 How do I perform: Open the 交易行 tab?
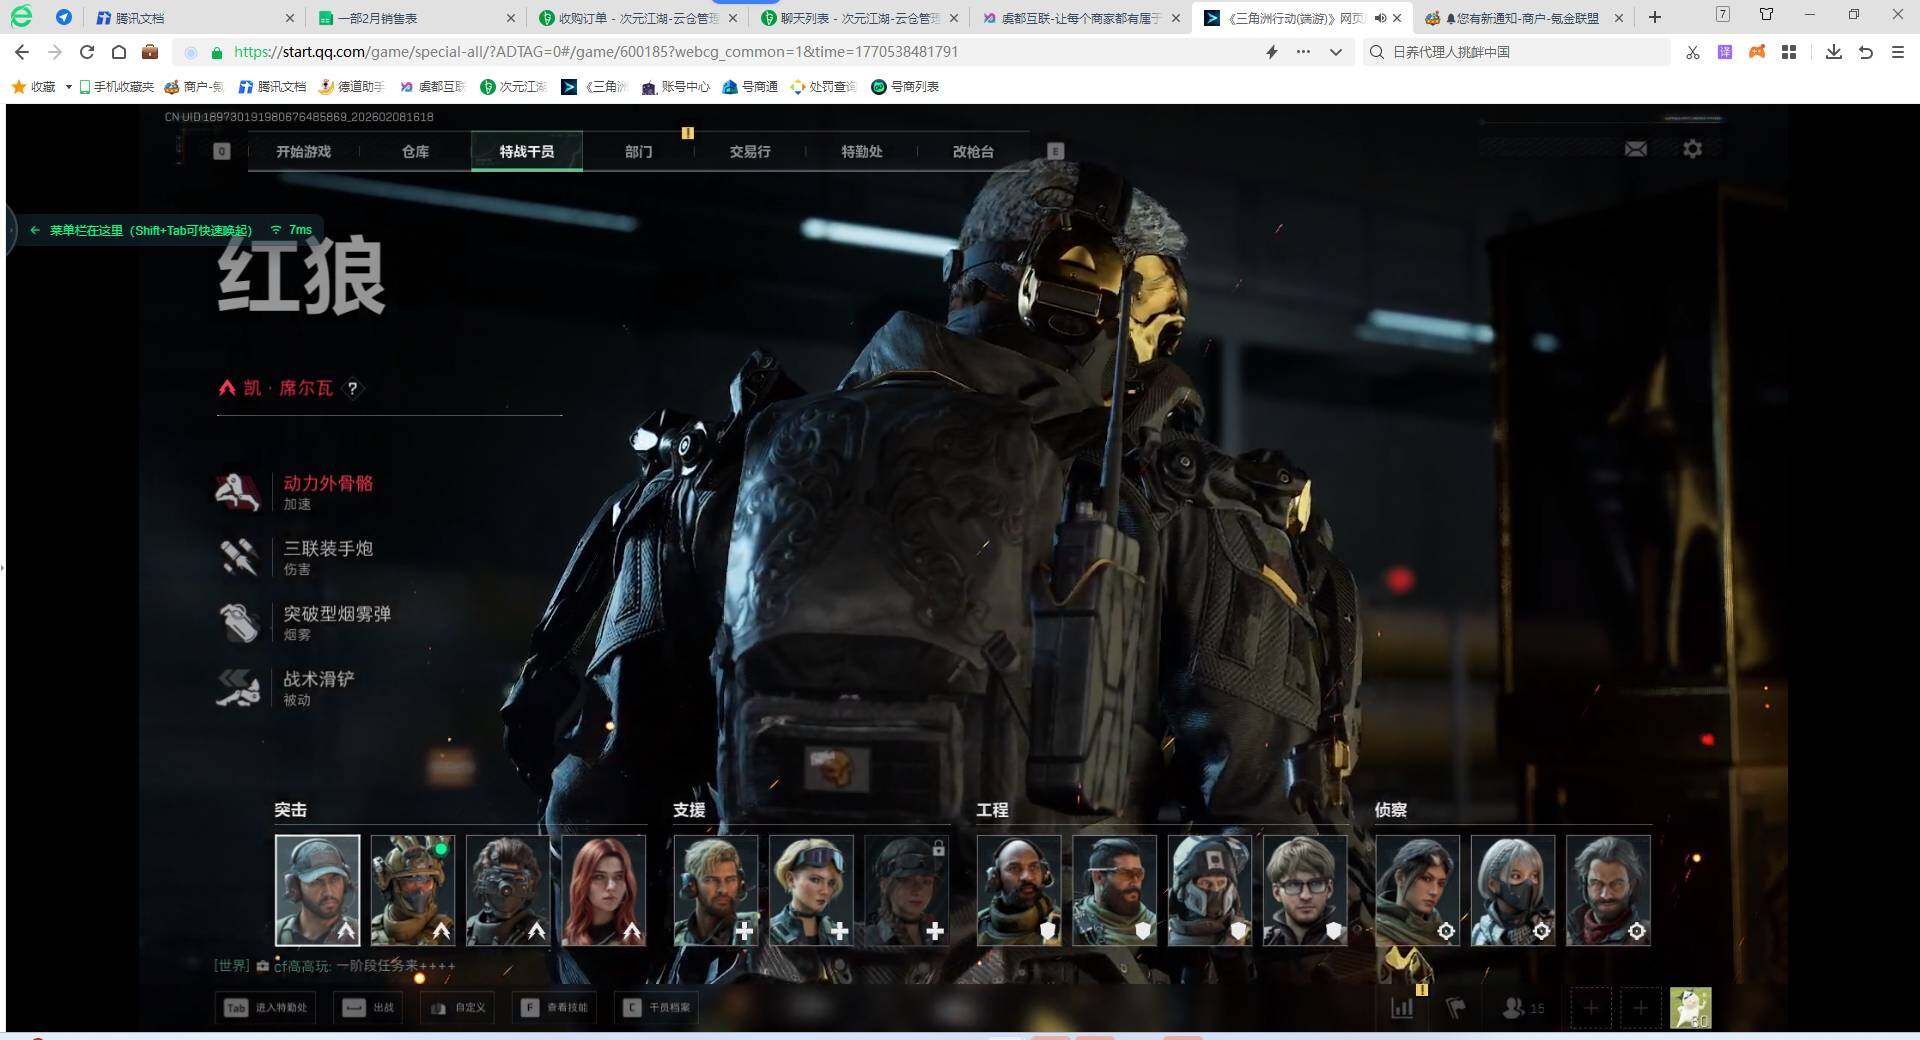pos(749,152)
